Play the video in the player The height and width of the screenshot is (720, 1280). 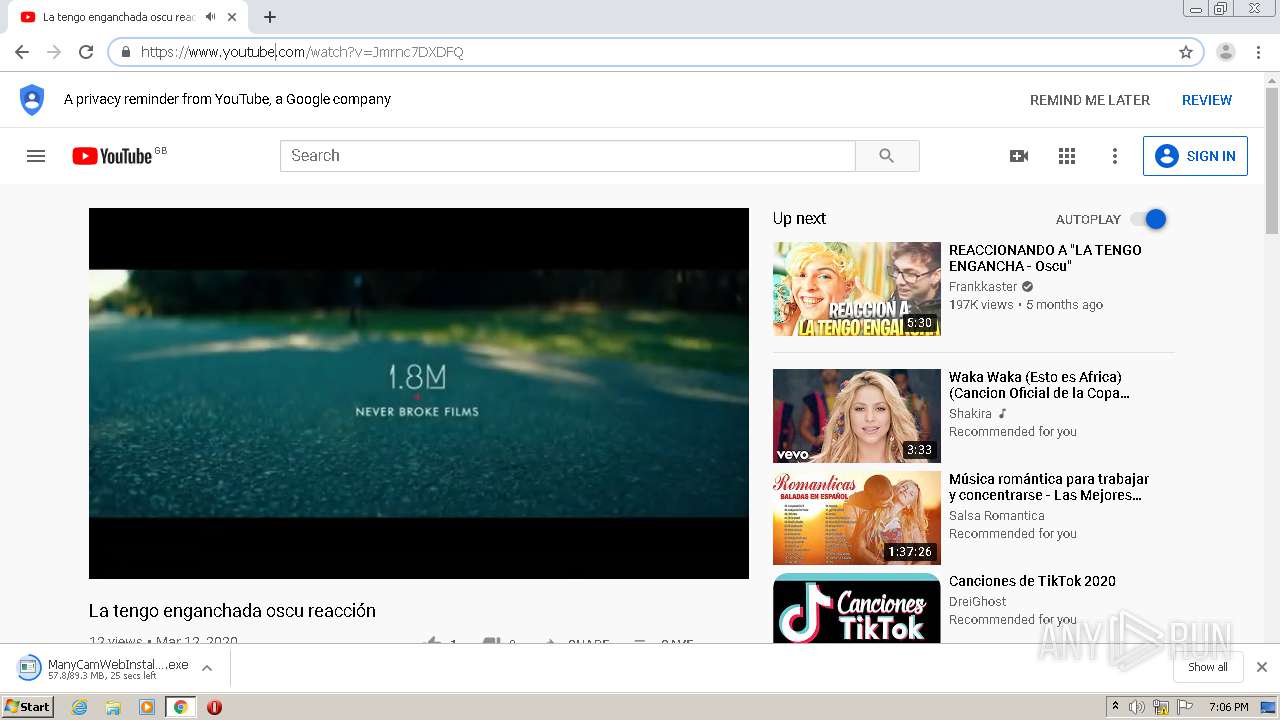(x=419, y=393)
